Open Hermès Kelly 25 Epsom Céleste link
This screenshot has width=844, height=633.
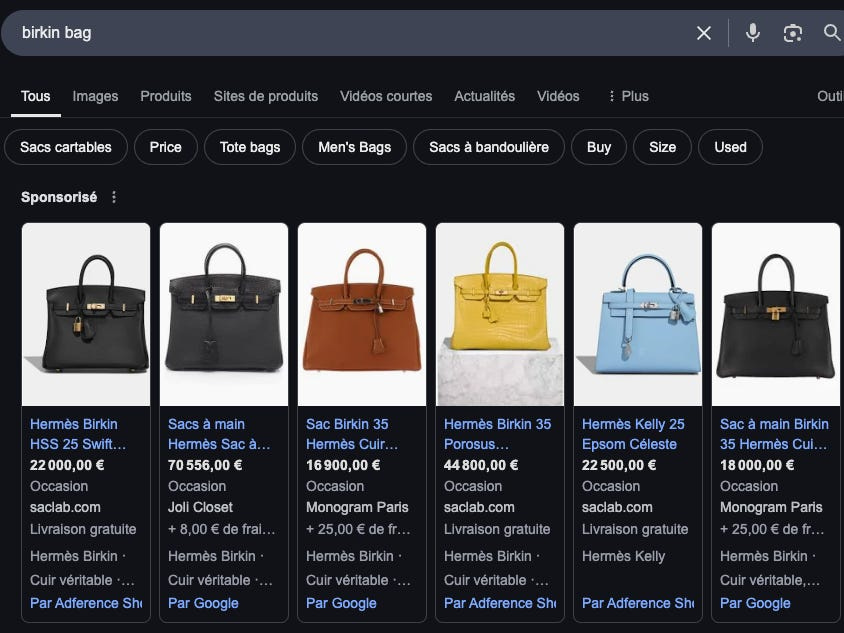coord(633,434)
